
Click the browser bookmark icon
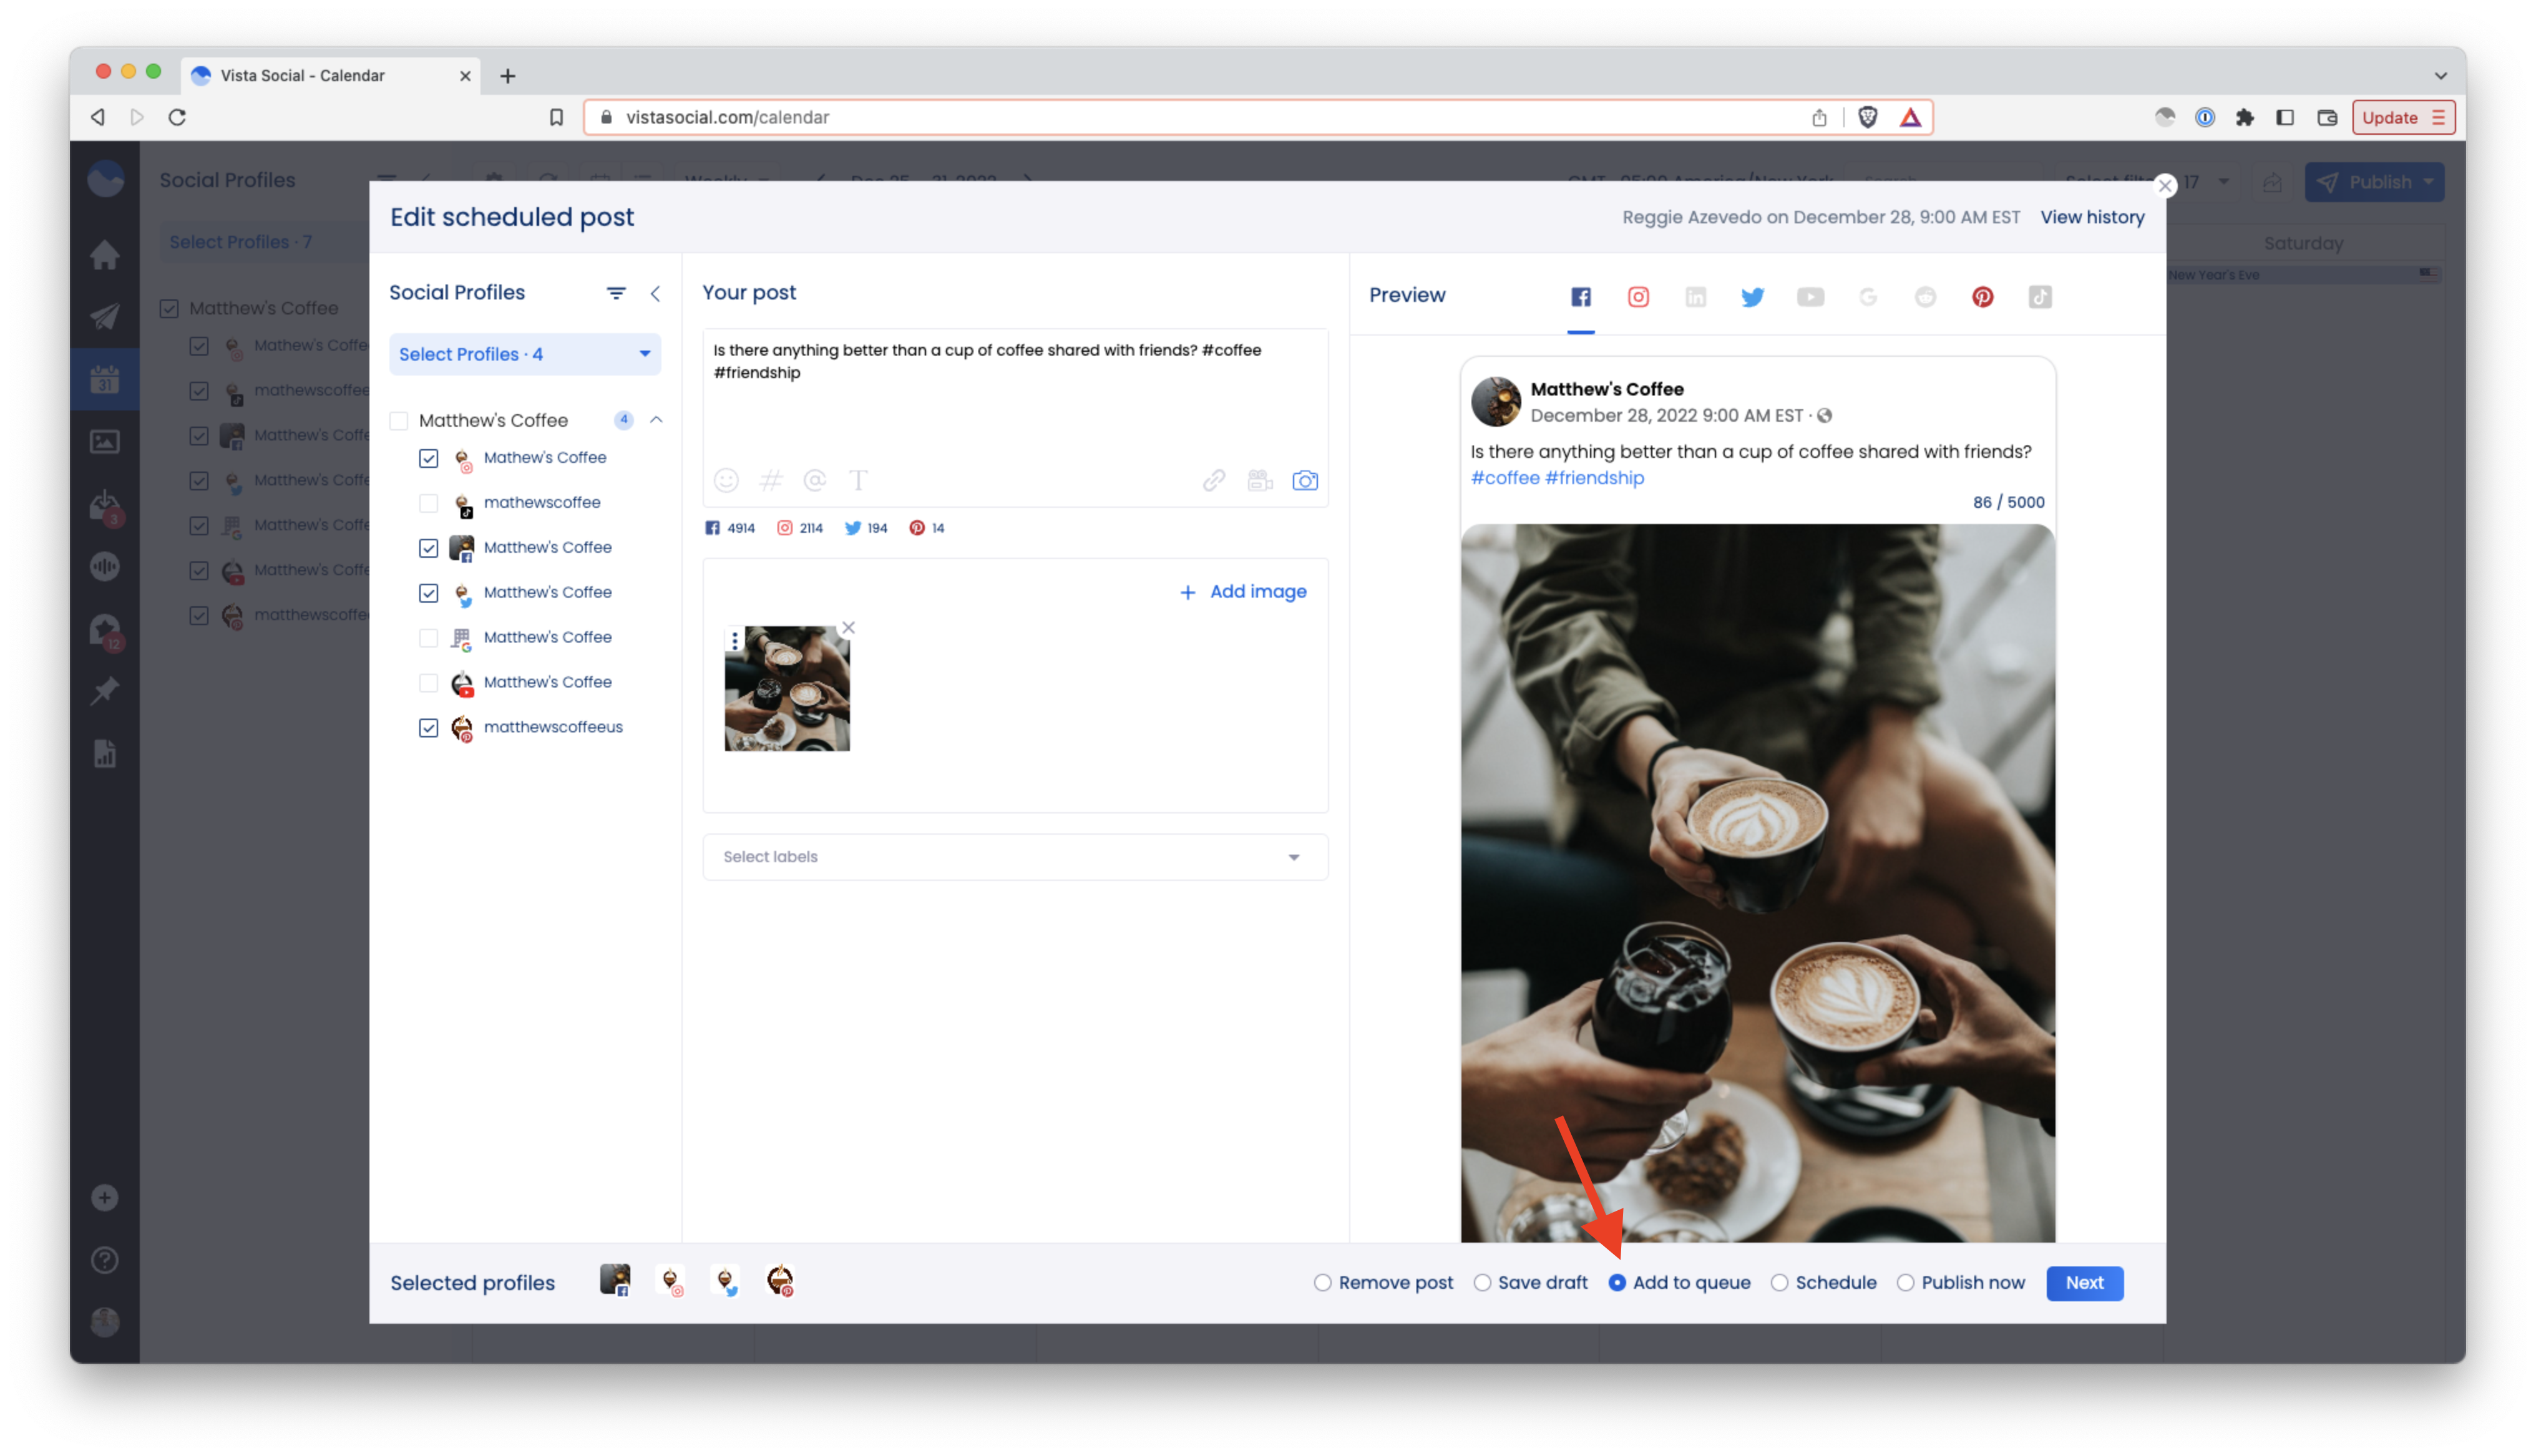[556, 117]
